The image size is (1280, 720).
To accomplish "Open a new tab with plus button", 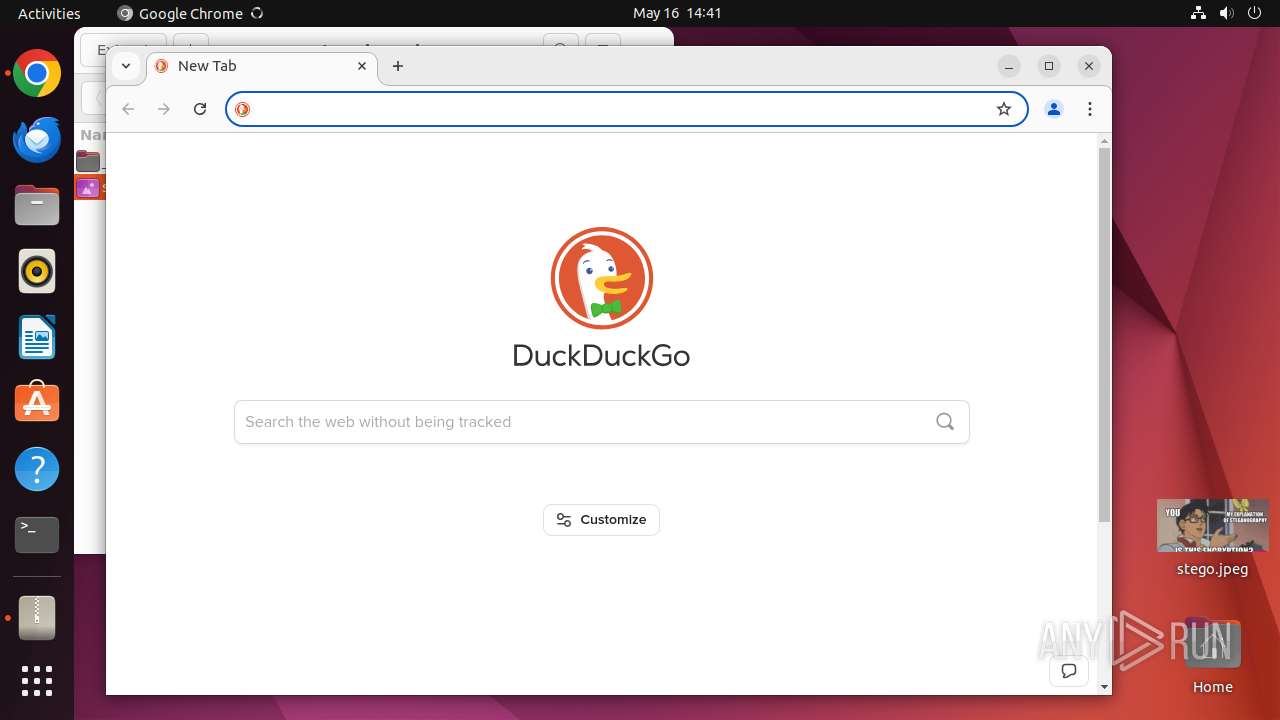I will tap(398, 66).
